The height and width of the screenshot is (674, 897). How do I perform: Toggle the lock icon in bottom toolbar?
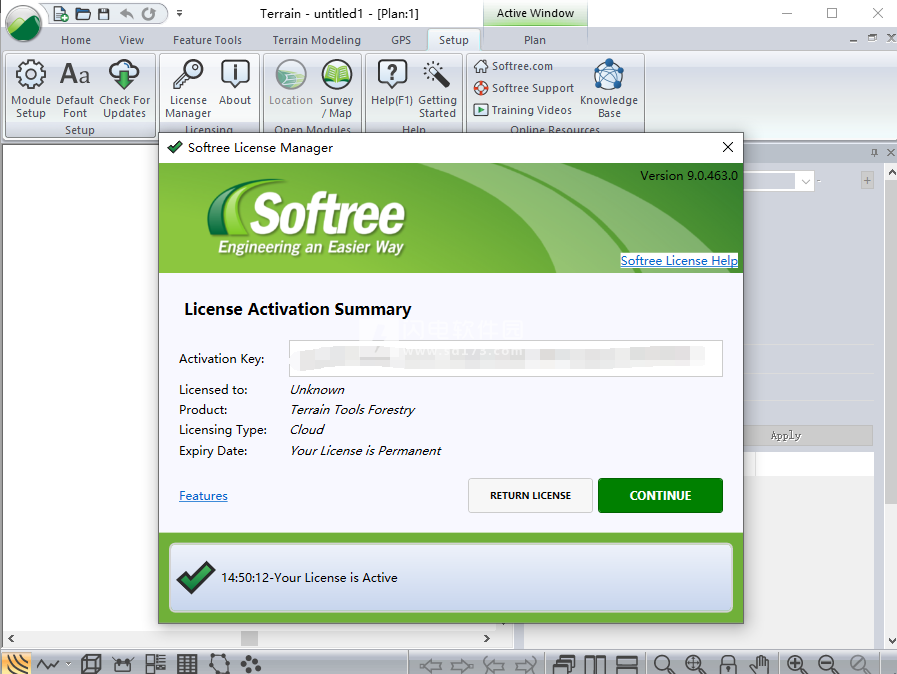tap(728, 664)
